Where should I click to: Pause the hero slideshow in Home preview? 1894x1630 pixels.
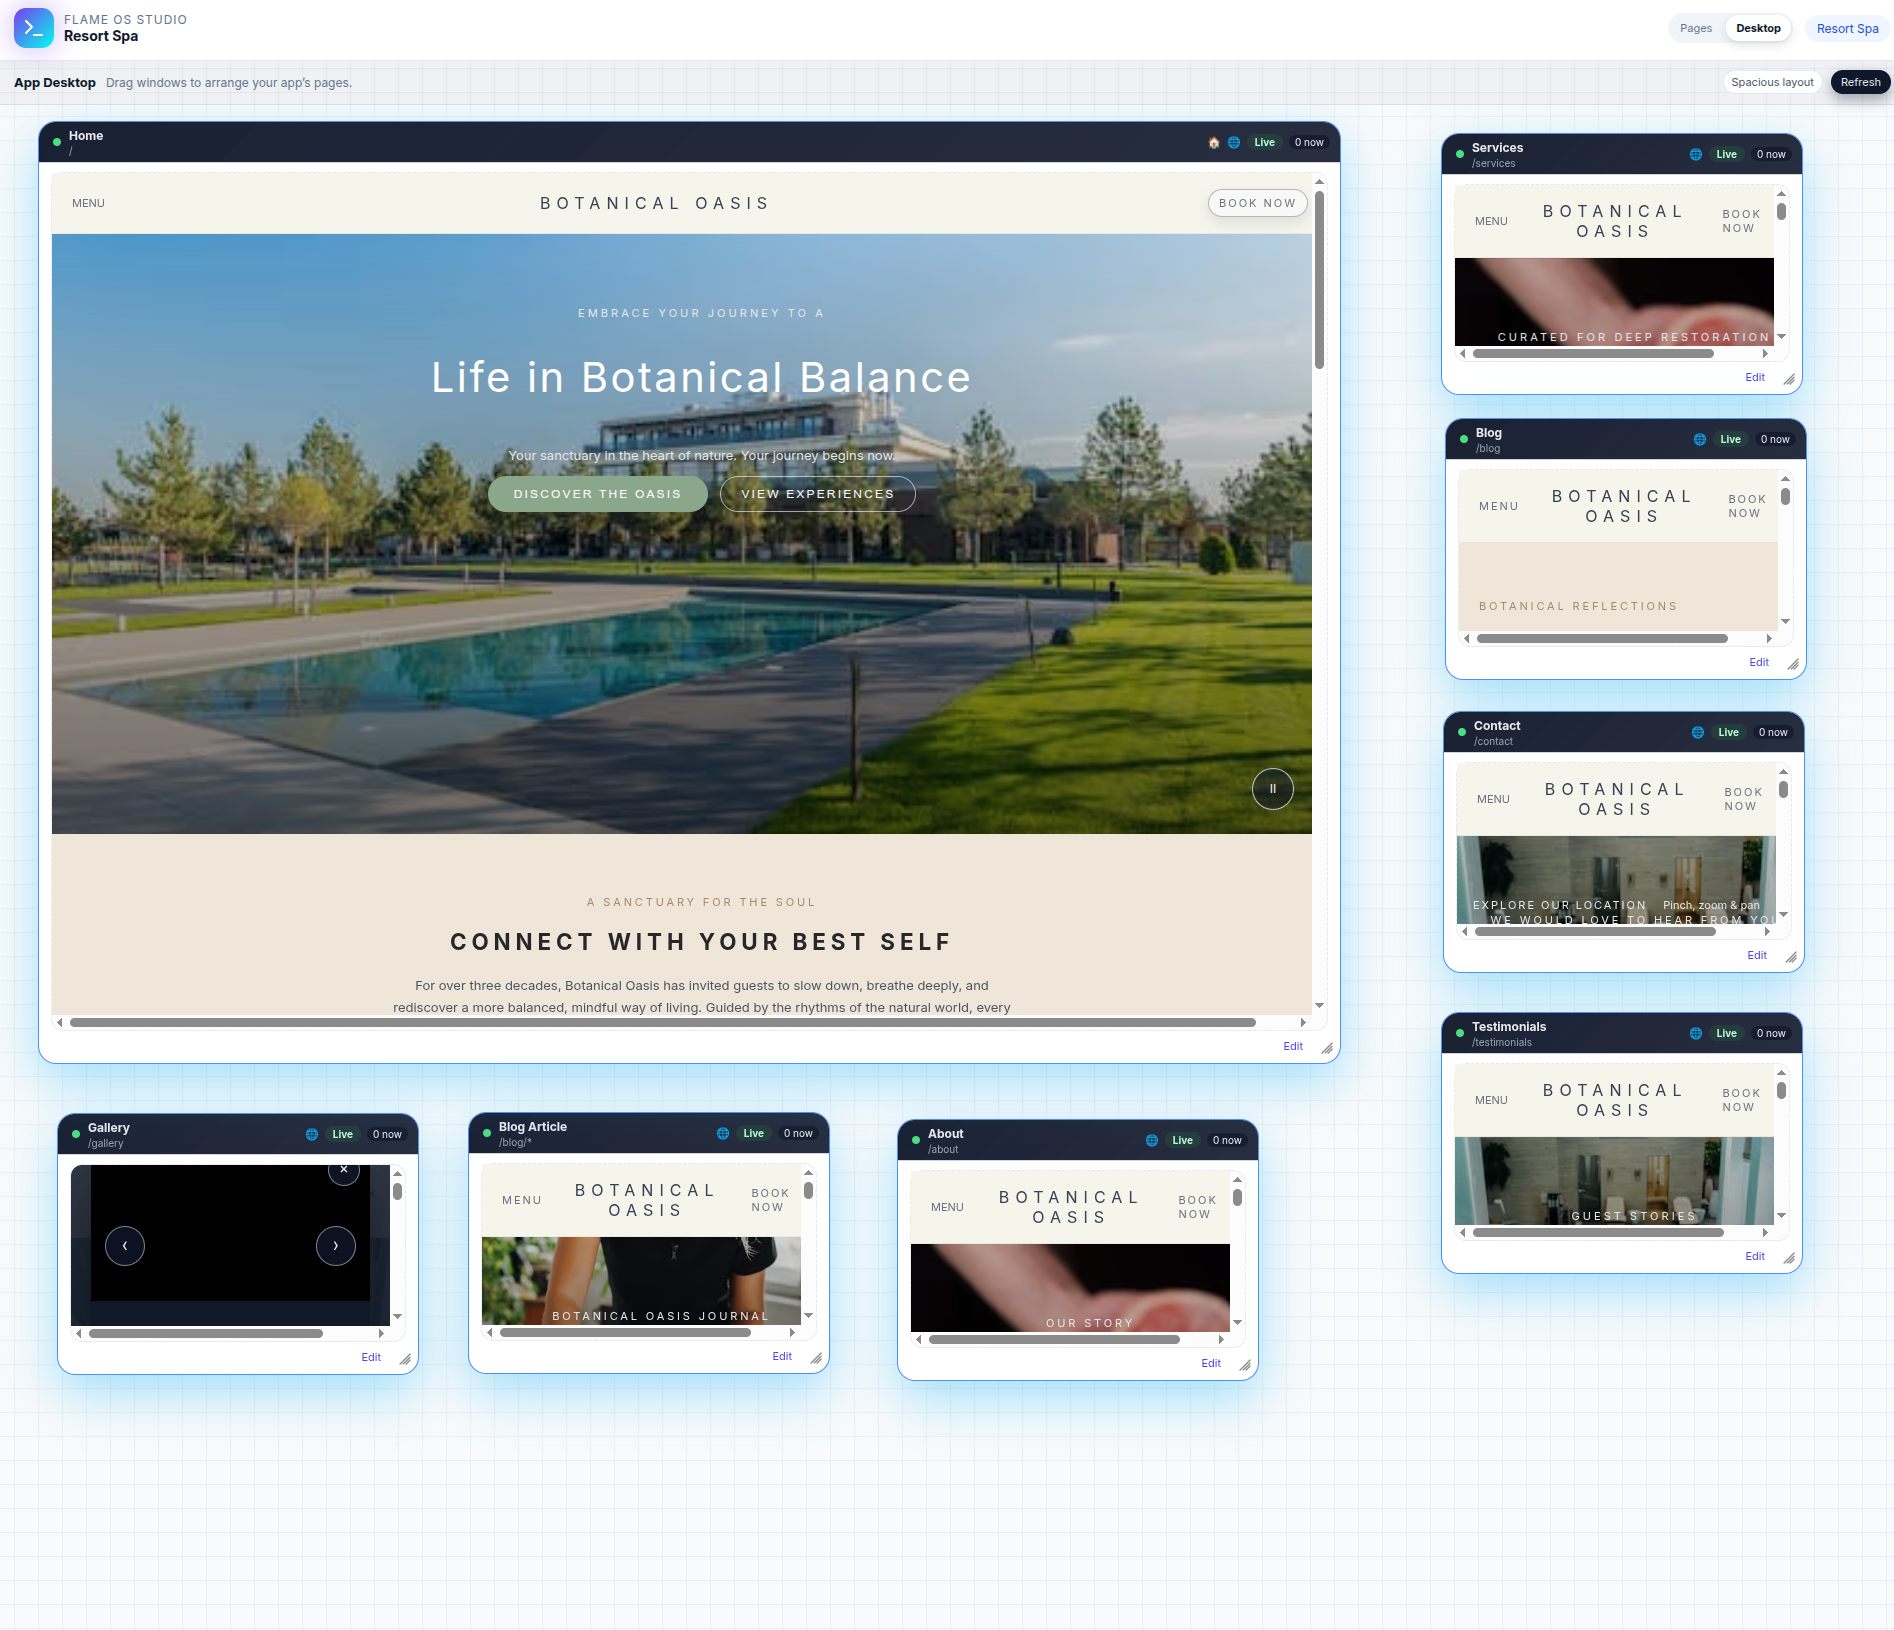coord(1272,789)
